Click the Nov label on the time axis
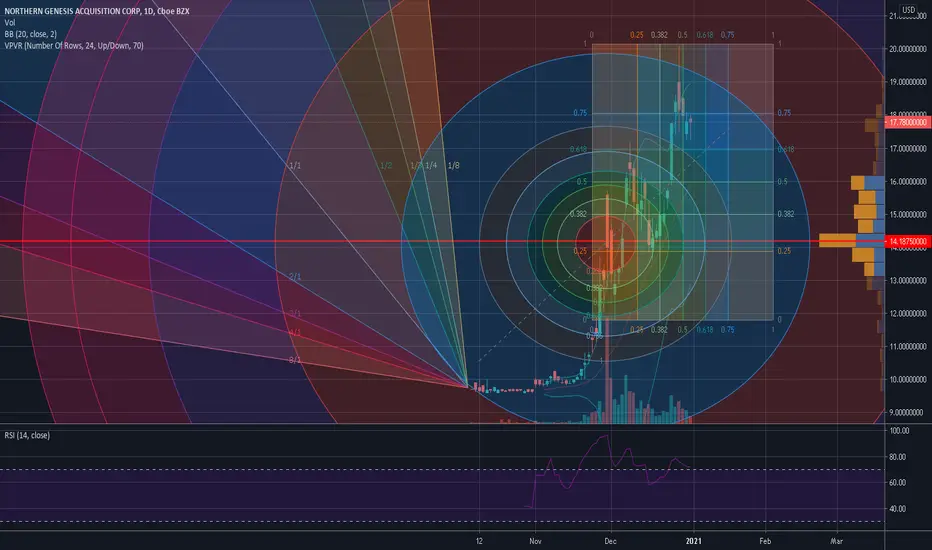 [x=536, y=541]
